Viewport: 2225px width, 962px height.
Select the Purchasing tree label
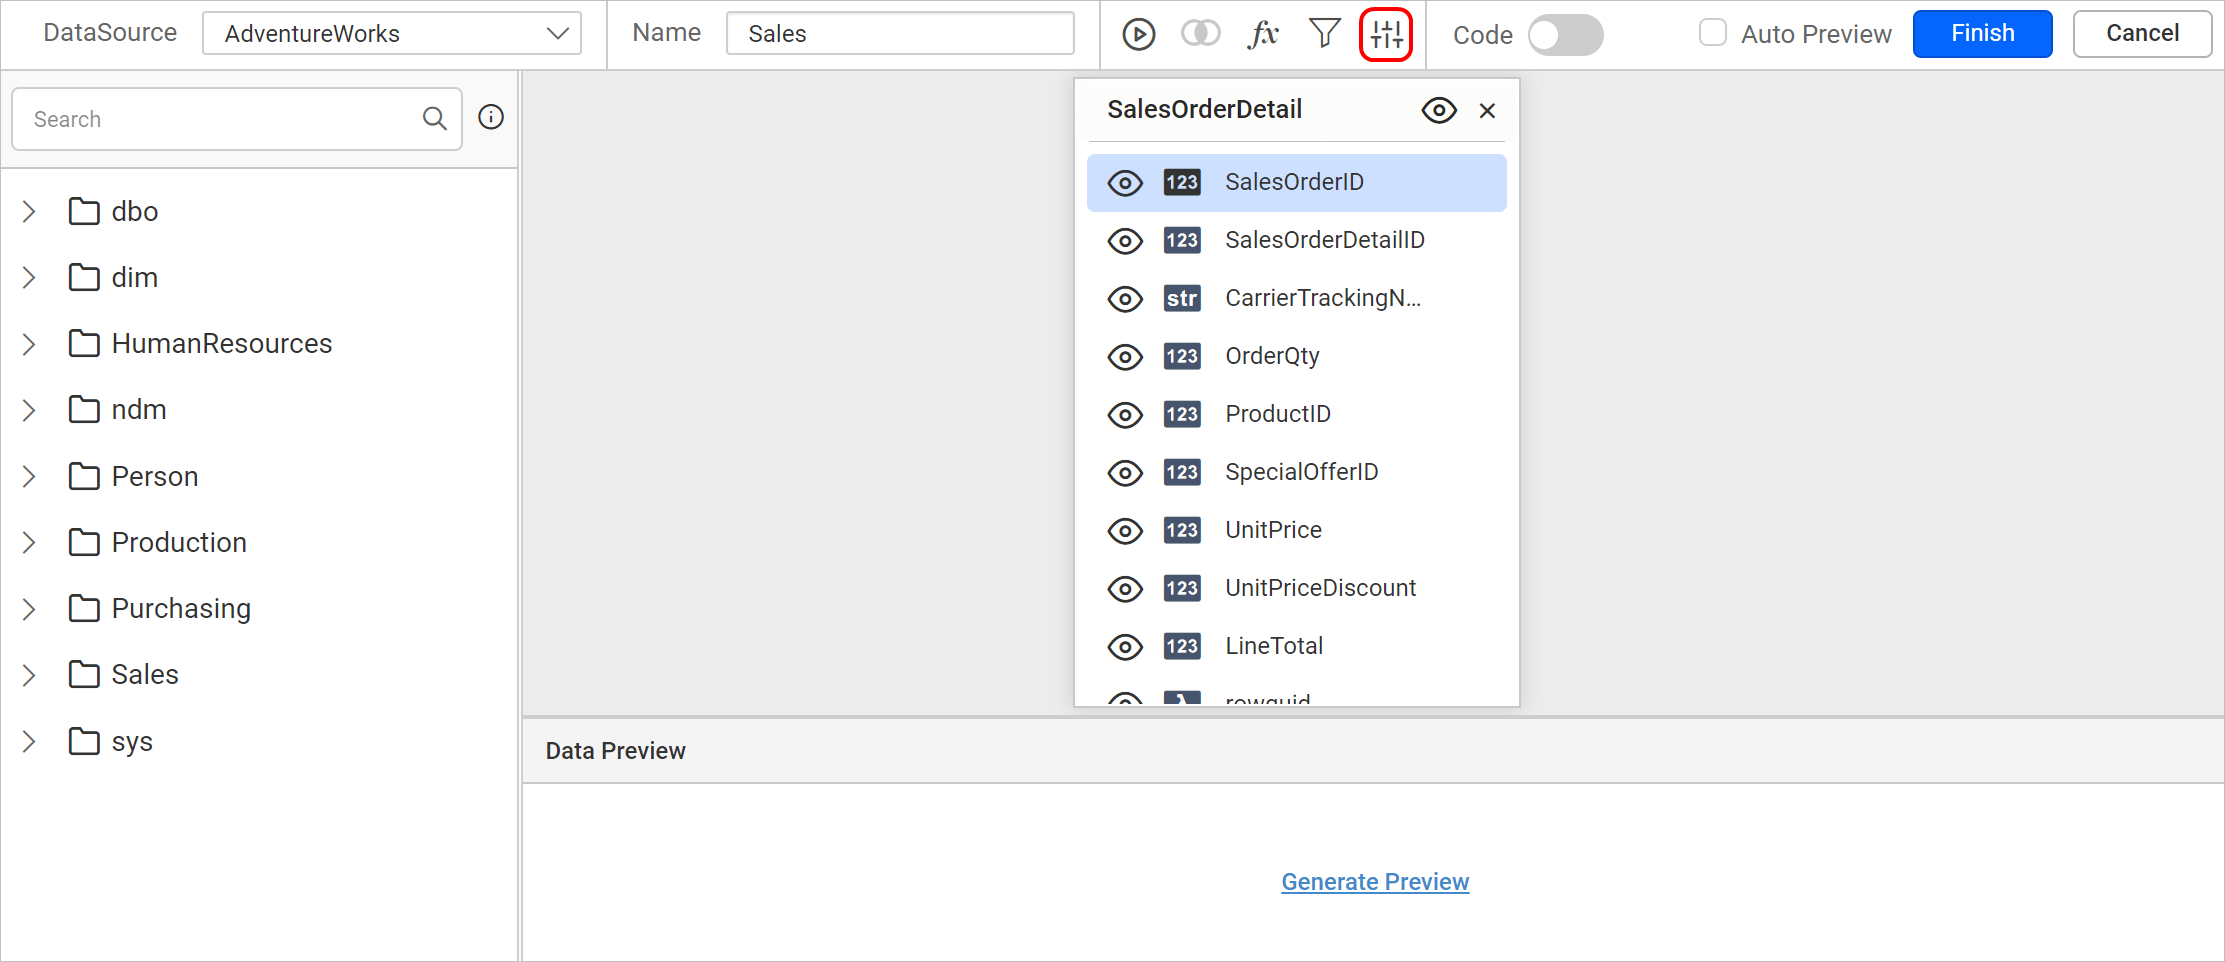click(181, 609)
